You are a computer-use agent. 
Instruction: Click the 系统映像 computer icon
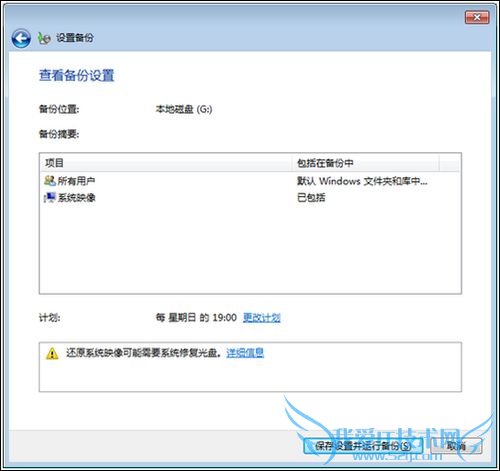(50, 198)
